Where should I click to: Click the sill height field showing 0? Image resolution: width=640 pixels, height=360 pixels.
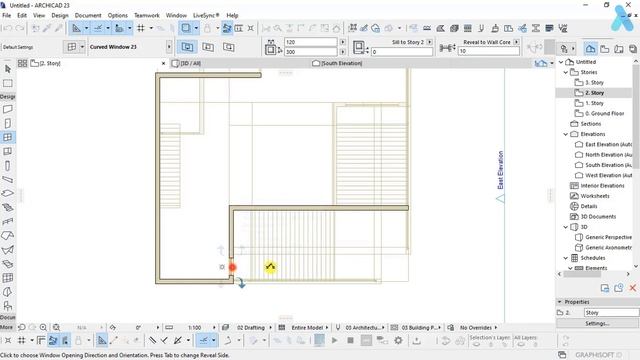[402, 52]
